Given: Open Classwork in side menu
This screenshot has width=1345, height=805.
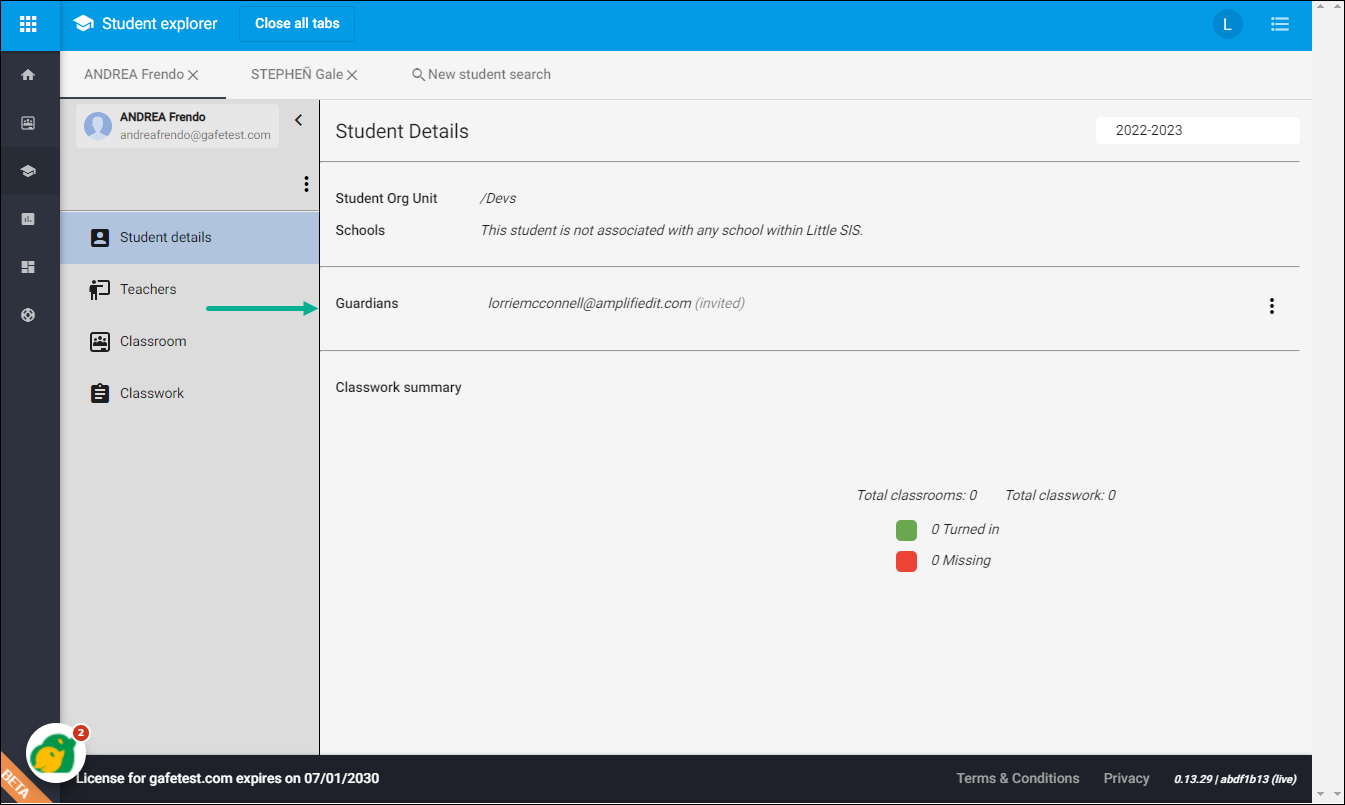Looking at the screenshot, I should [x=190, y=393].
